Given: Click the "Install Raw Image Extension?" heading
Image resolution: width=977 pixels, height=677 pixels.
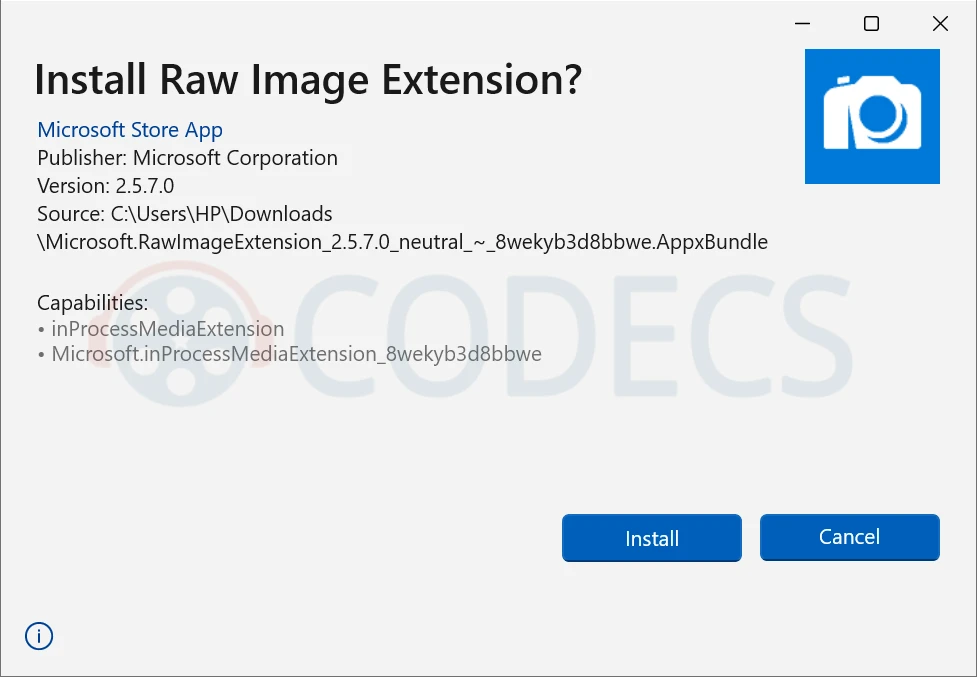Looking at the screenshot, I should point(308,80).
